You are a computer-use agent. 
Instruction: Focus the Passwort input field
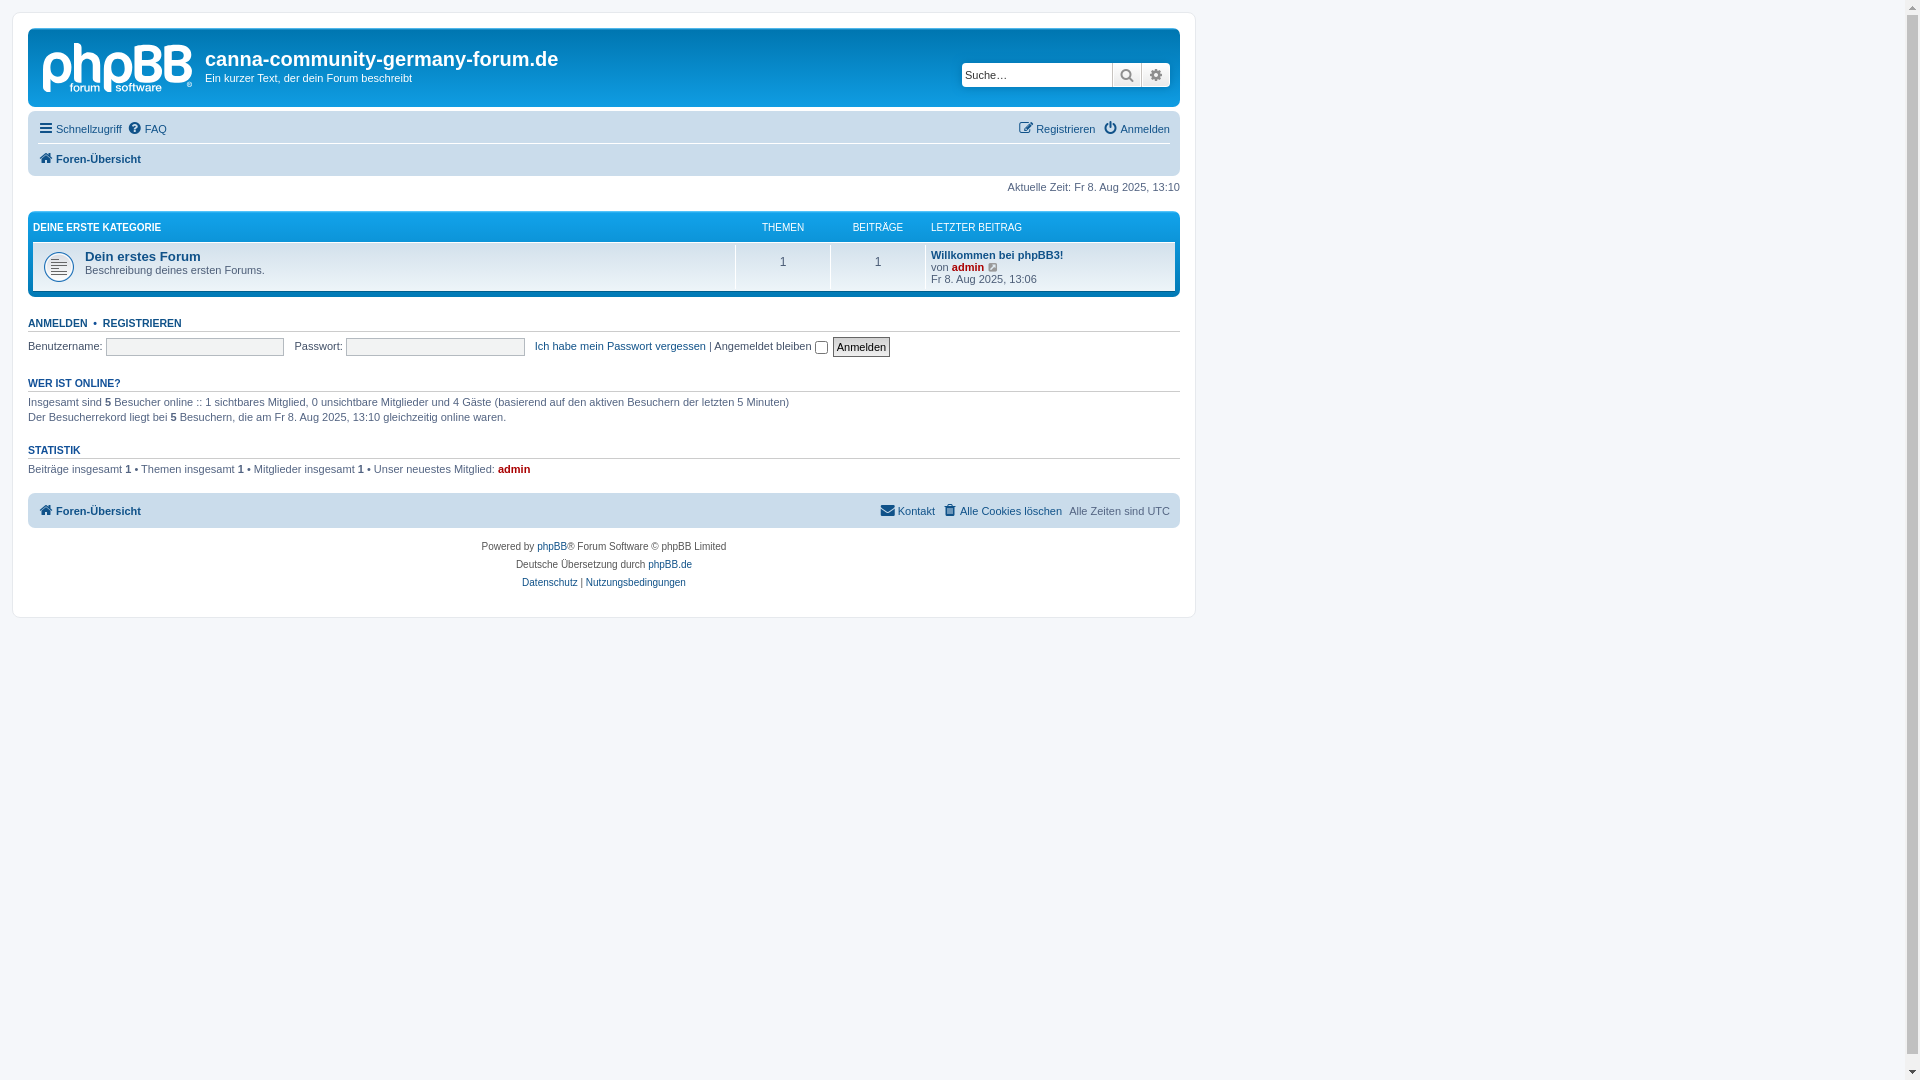(x=435, y=347)
